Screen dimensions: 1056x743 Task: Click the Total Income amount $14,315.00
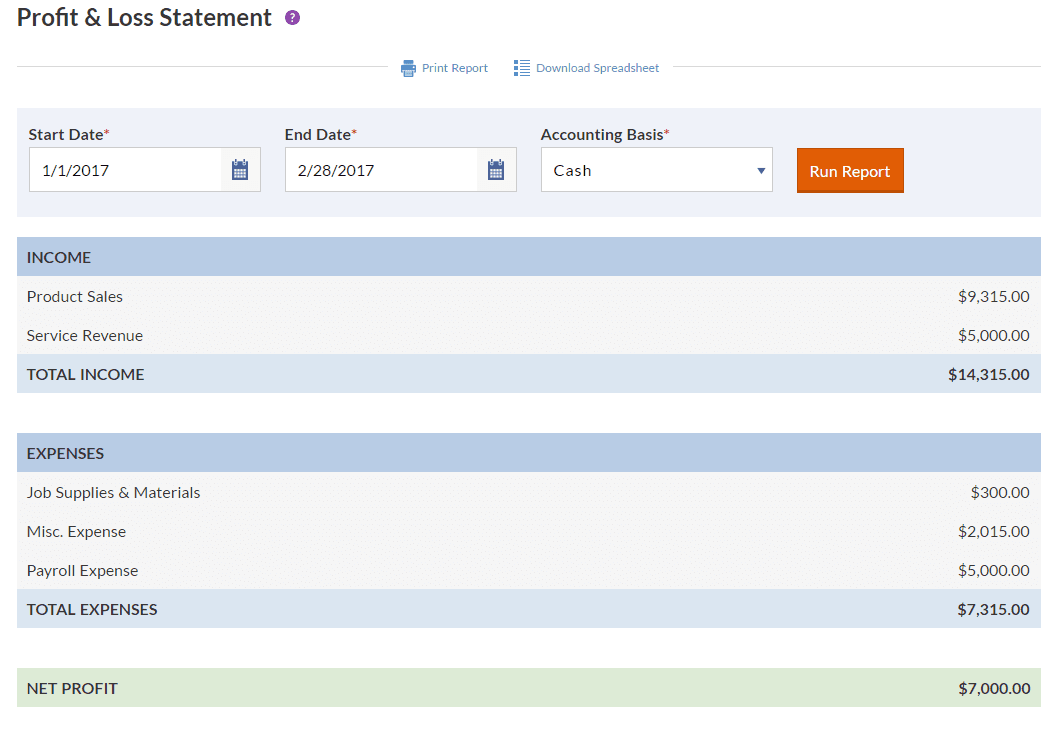click(x=988, y=375)
